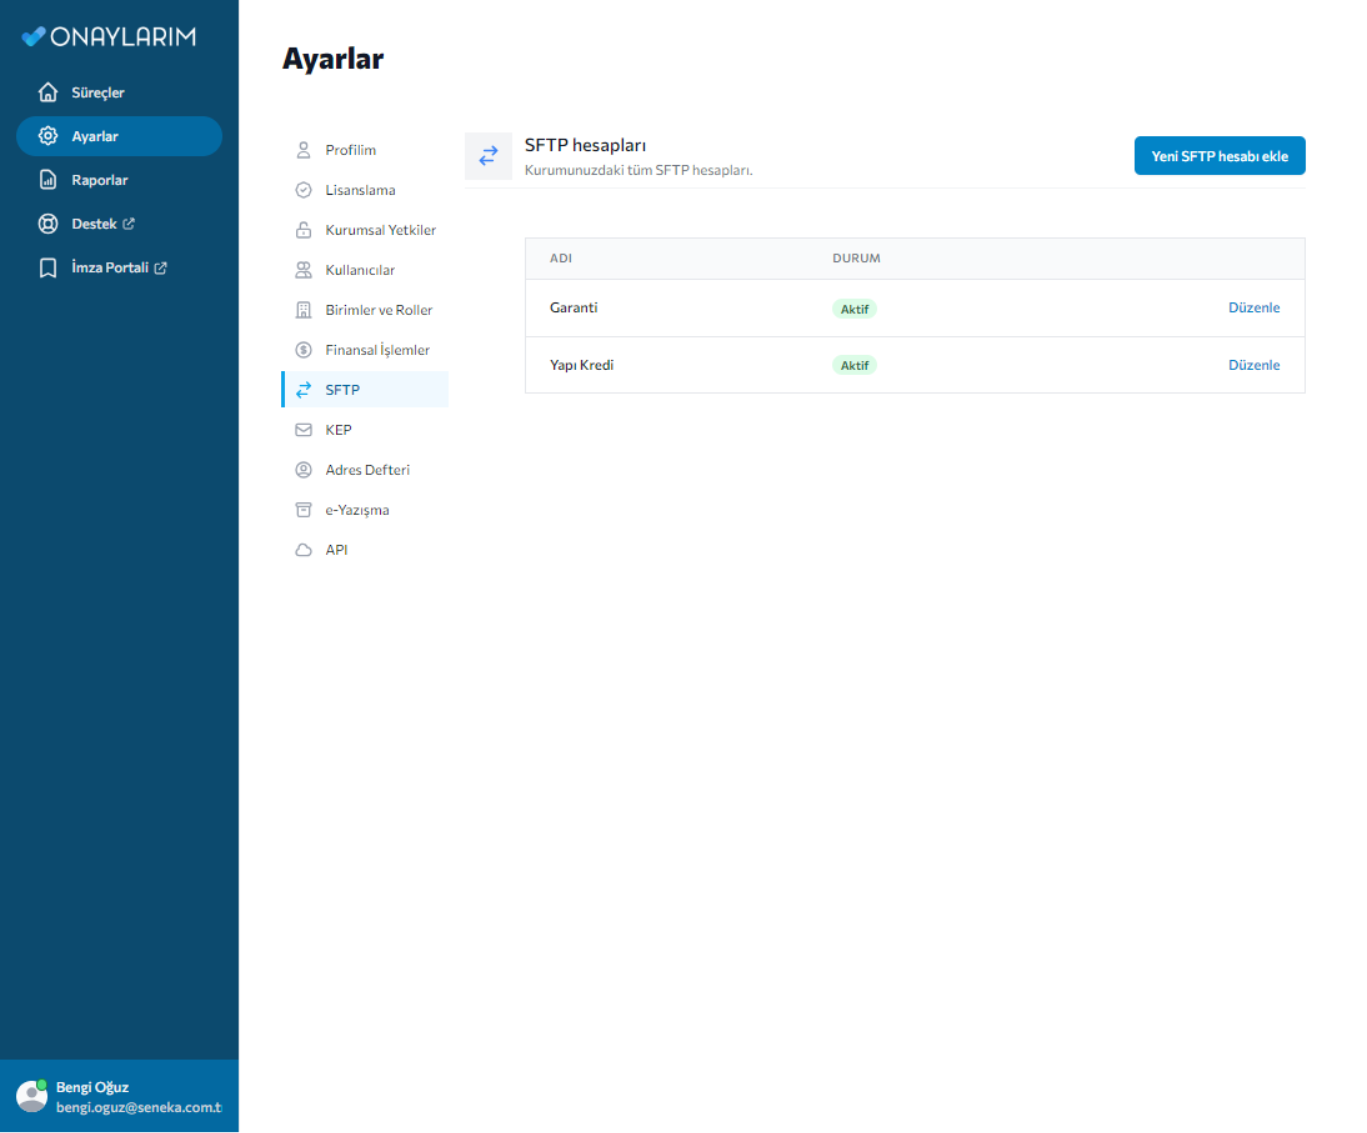
Task: Edit the Yapı Kredi SFTP account
Action: (x=1253, y=365)
